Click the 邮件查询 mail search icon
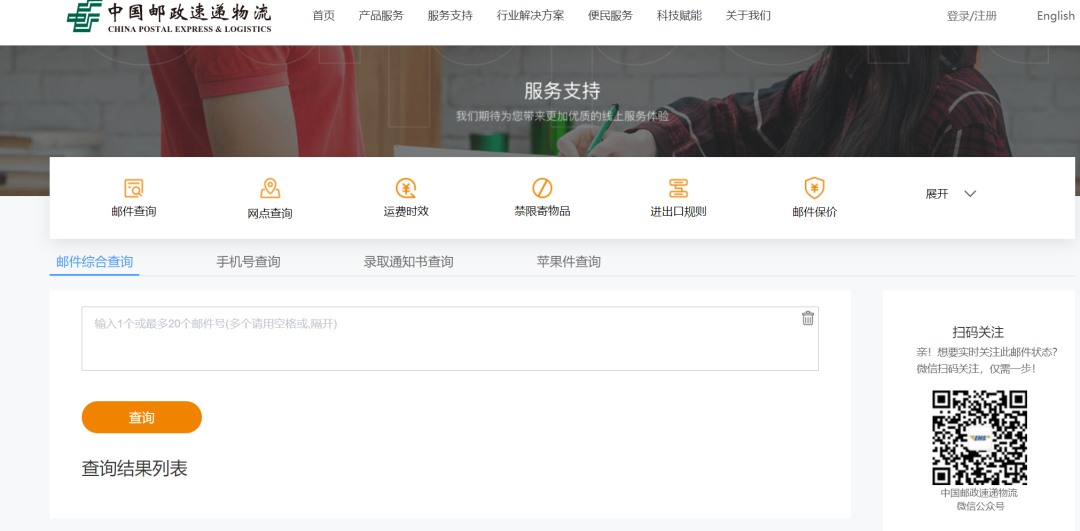Screen dimensions: 1080x531 [x=134, y=188]
